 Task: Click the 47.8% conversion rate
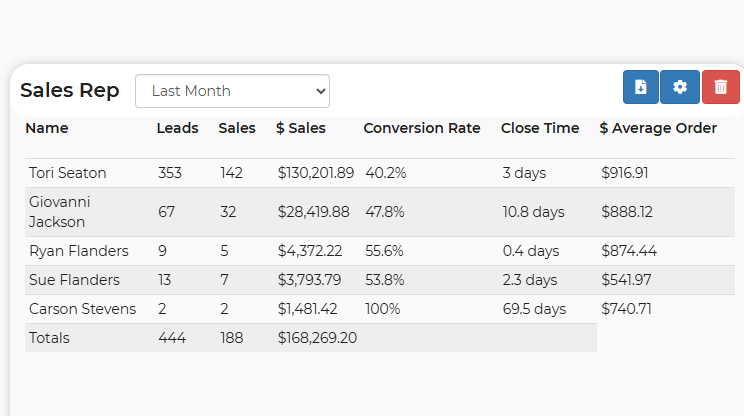click(x=384, y=212)
